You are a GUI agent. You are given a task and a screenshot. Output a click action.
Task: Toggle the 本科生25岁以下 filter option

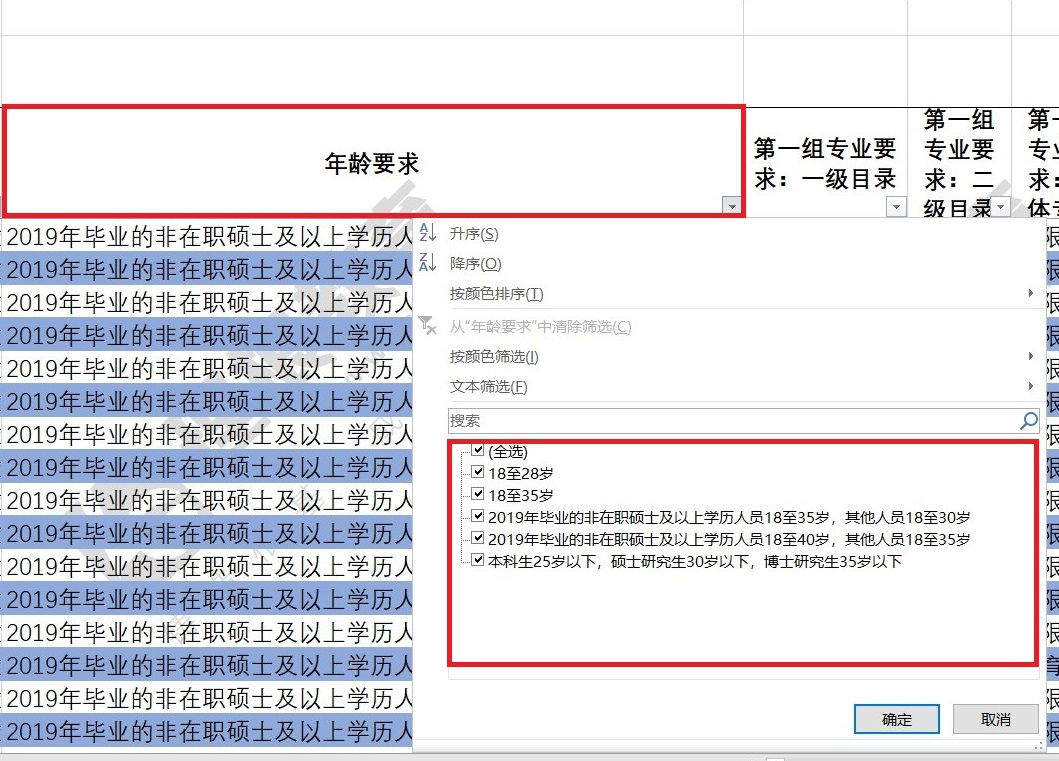click(x=479, y=560)
